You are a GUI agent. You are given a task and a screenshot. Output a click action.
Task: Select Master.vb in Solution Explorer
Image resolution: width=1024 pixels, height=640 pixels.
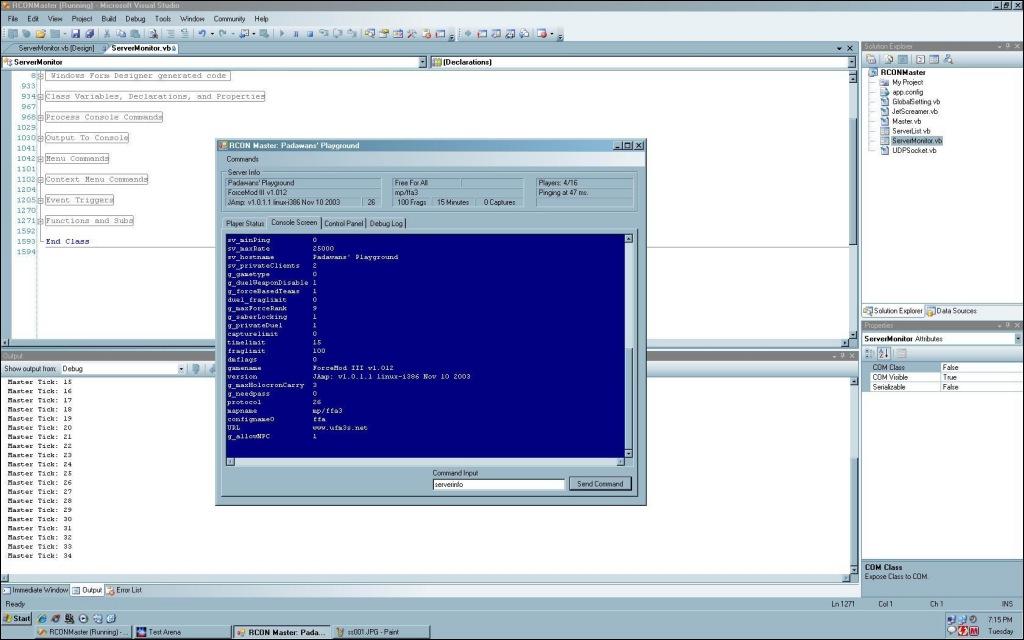click(906, 121)
